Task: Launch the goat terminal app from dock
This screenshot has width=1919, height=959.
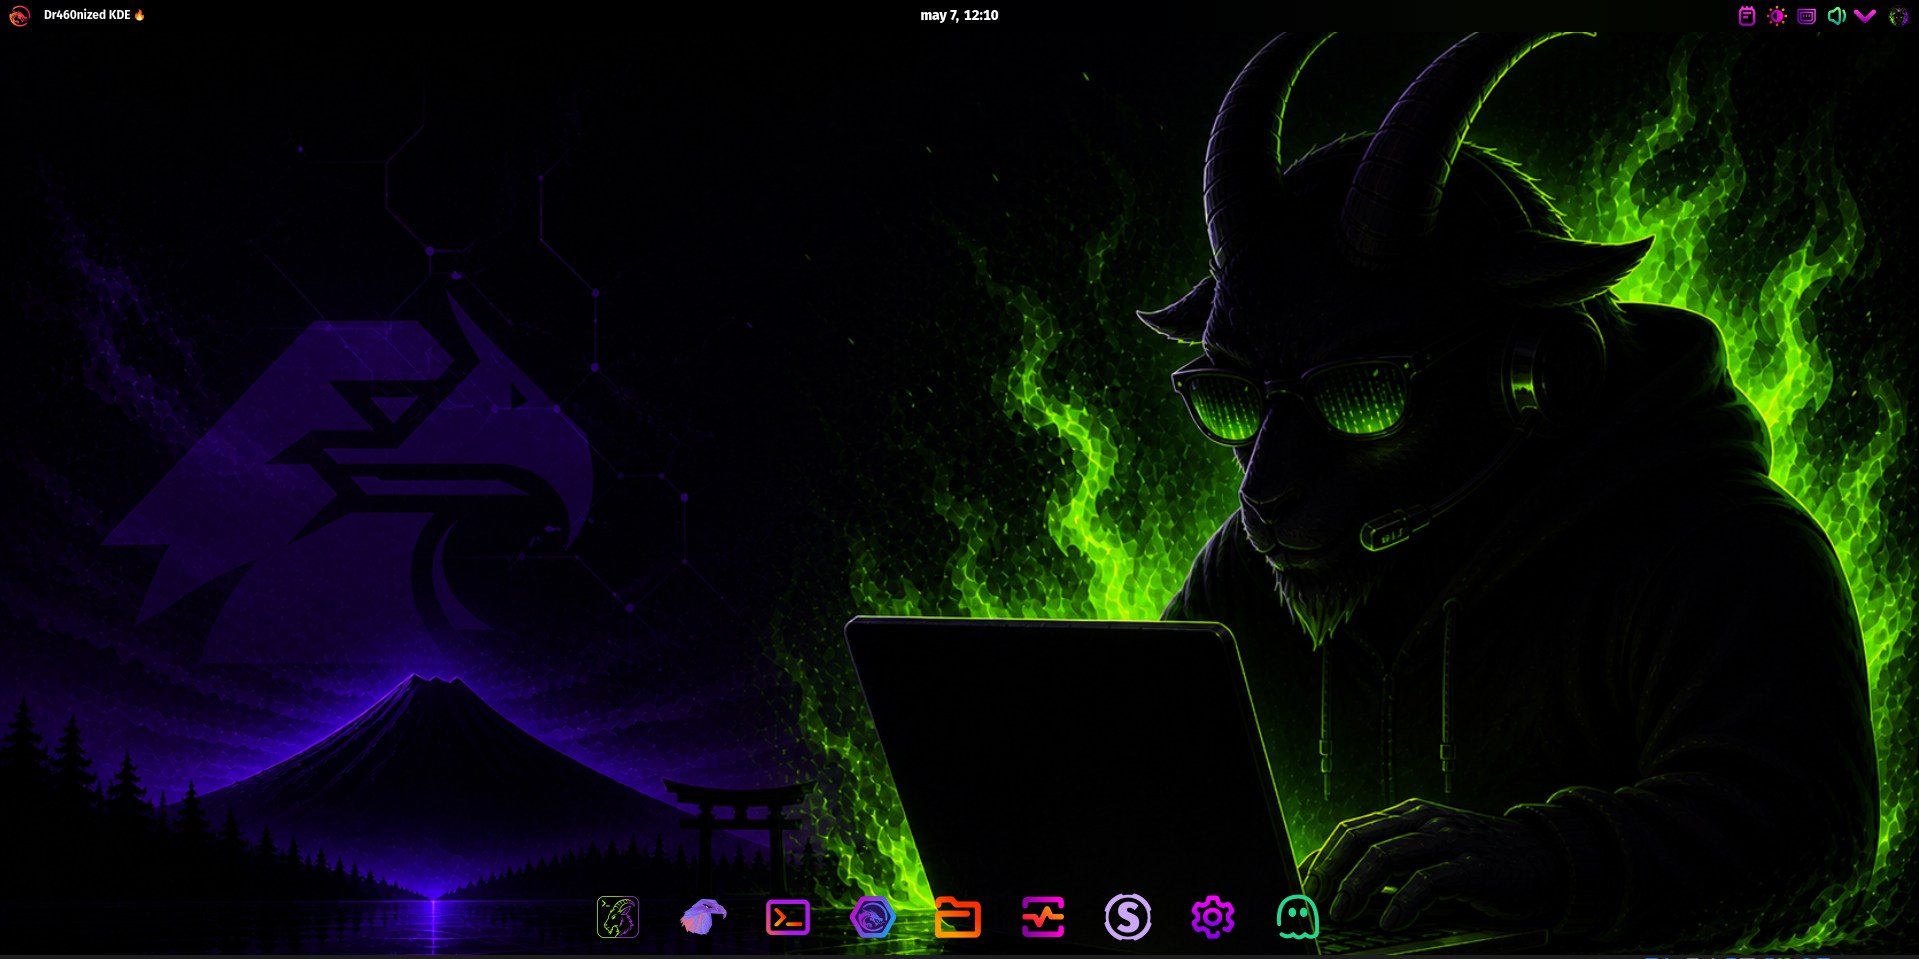Action: point(618,917)
